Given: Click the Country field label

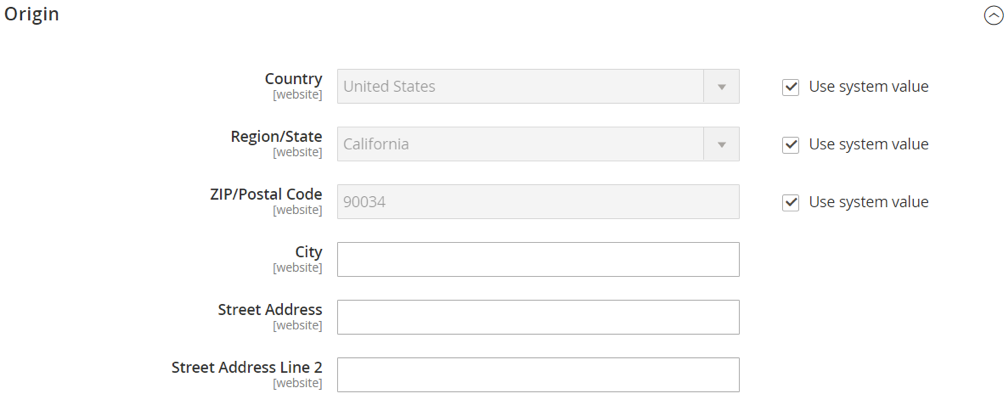Looking at the screenshot, I should (x=293, y=79).
